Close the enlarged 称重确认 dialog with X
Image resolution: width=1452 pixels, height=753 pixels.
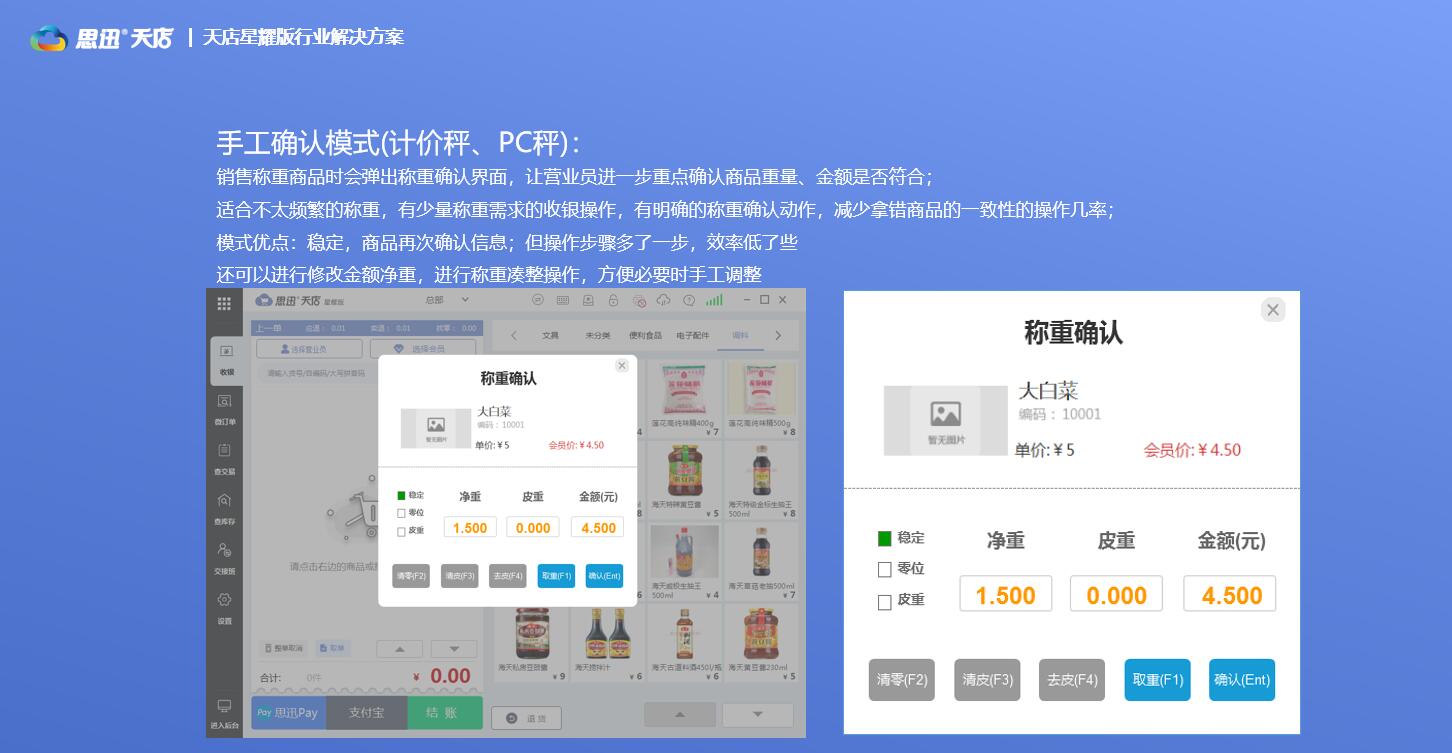(1272, 310)
